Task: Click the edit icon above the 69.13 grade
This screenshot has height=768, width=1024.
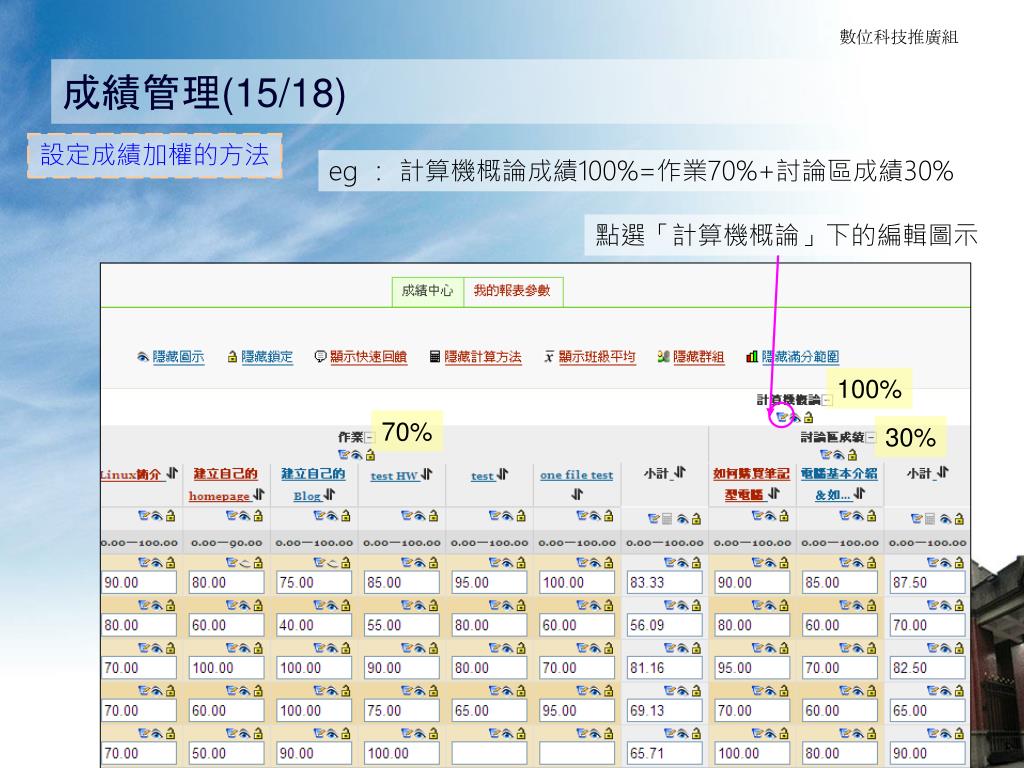Action: point(669,691)
